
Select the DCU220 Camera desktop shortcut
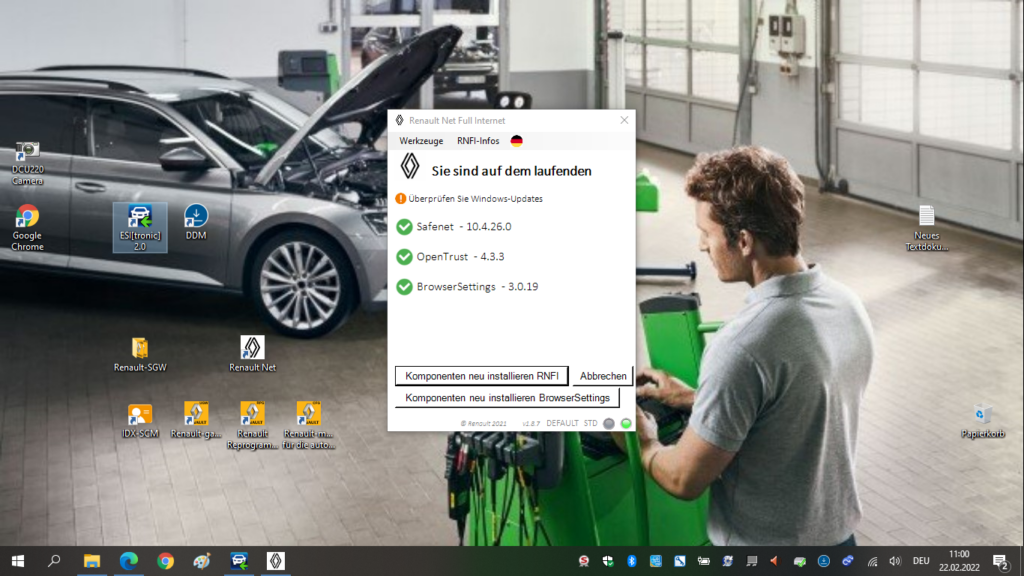coord(27,163)
